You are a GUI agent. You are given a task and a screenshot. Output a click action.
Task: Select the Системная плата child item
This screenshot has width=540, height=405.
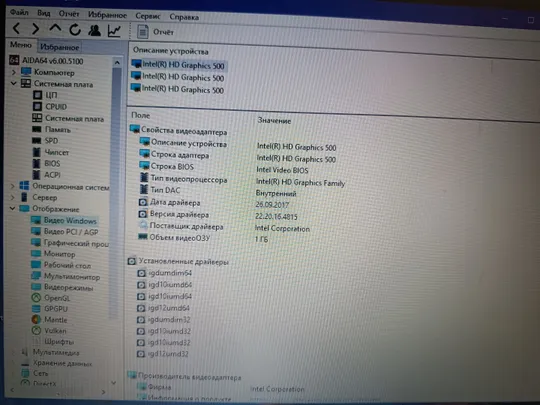[x=68, y=118]
